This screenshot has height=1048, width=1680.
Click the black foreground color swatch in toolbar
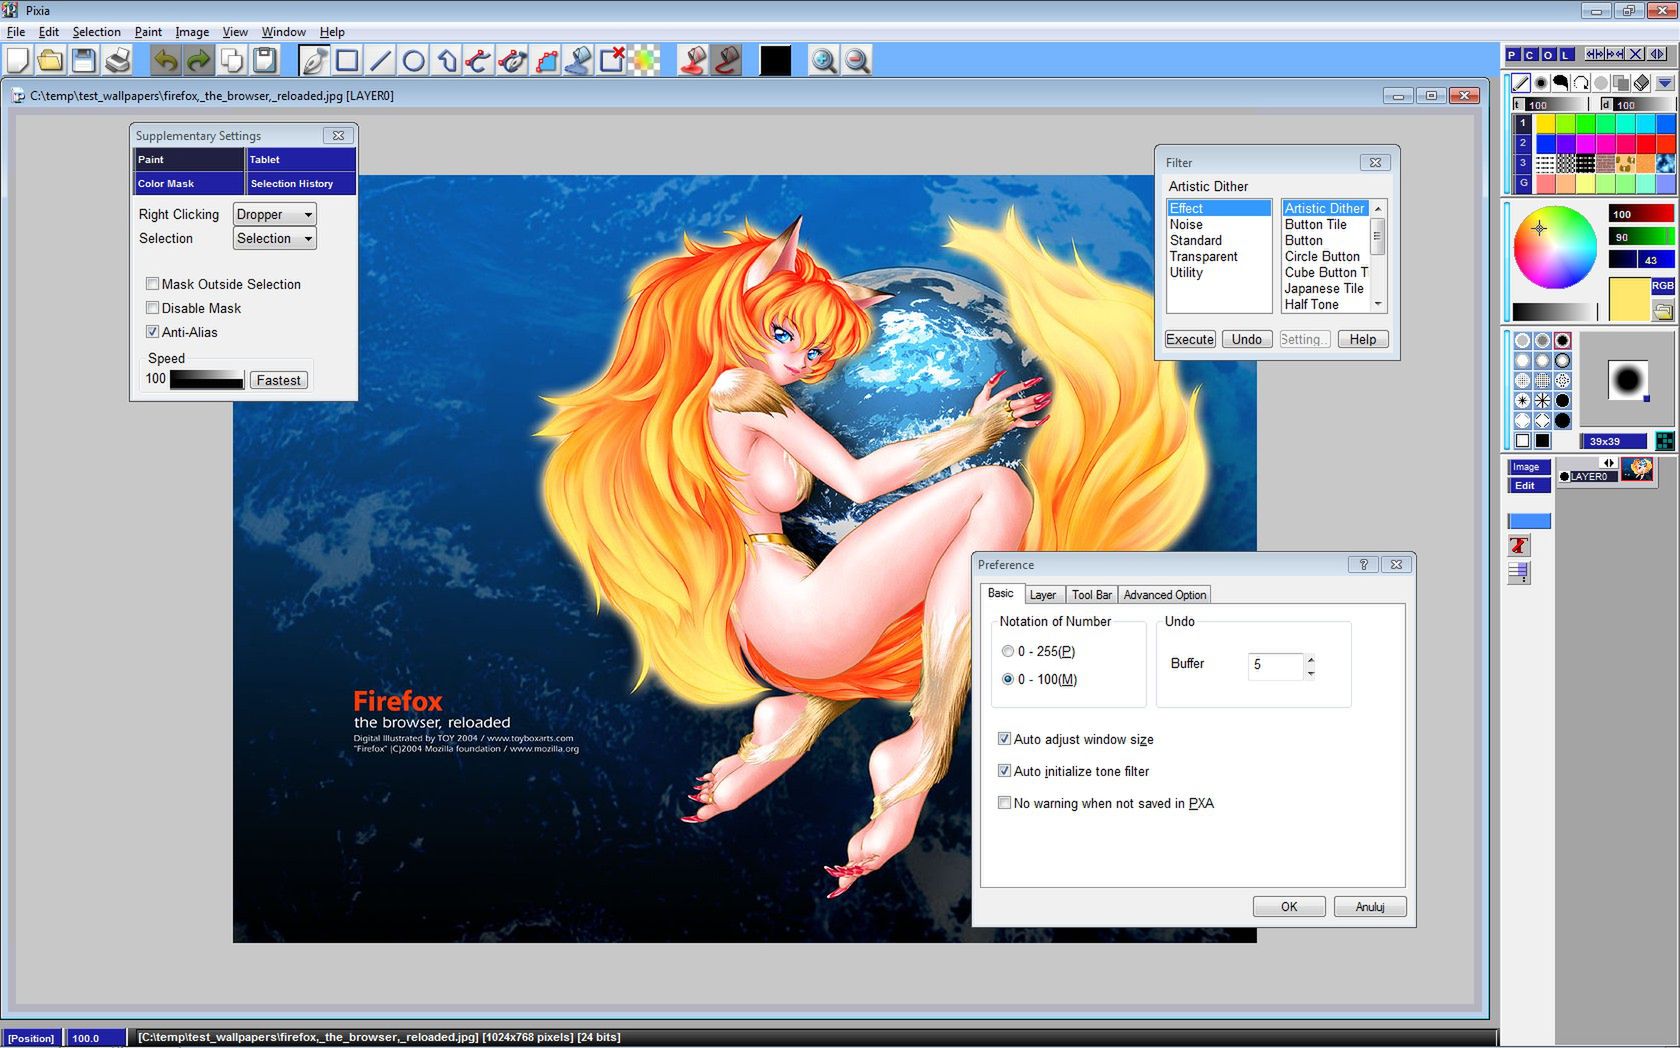(775, 61)
